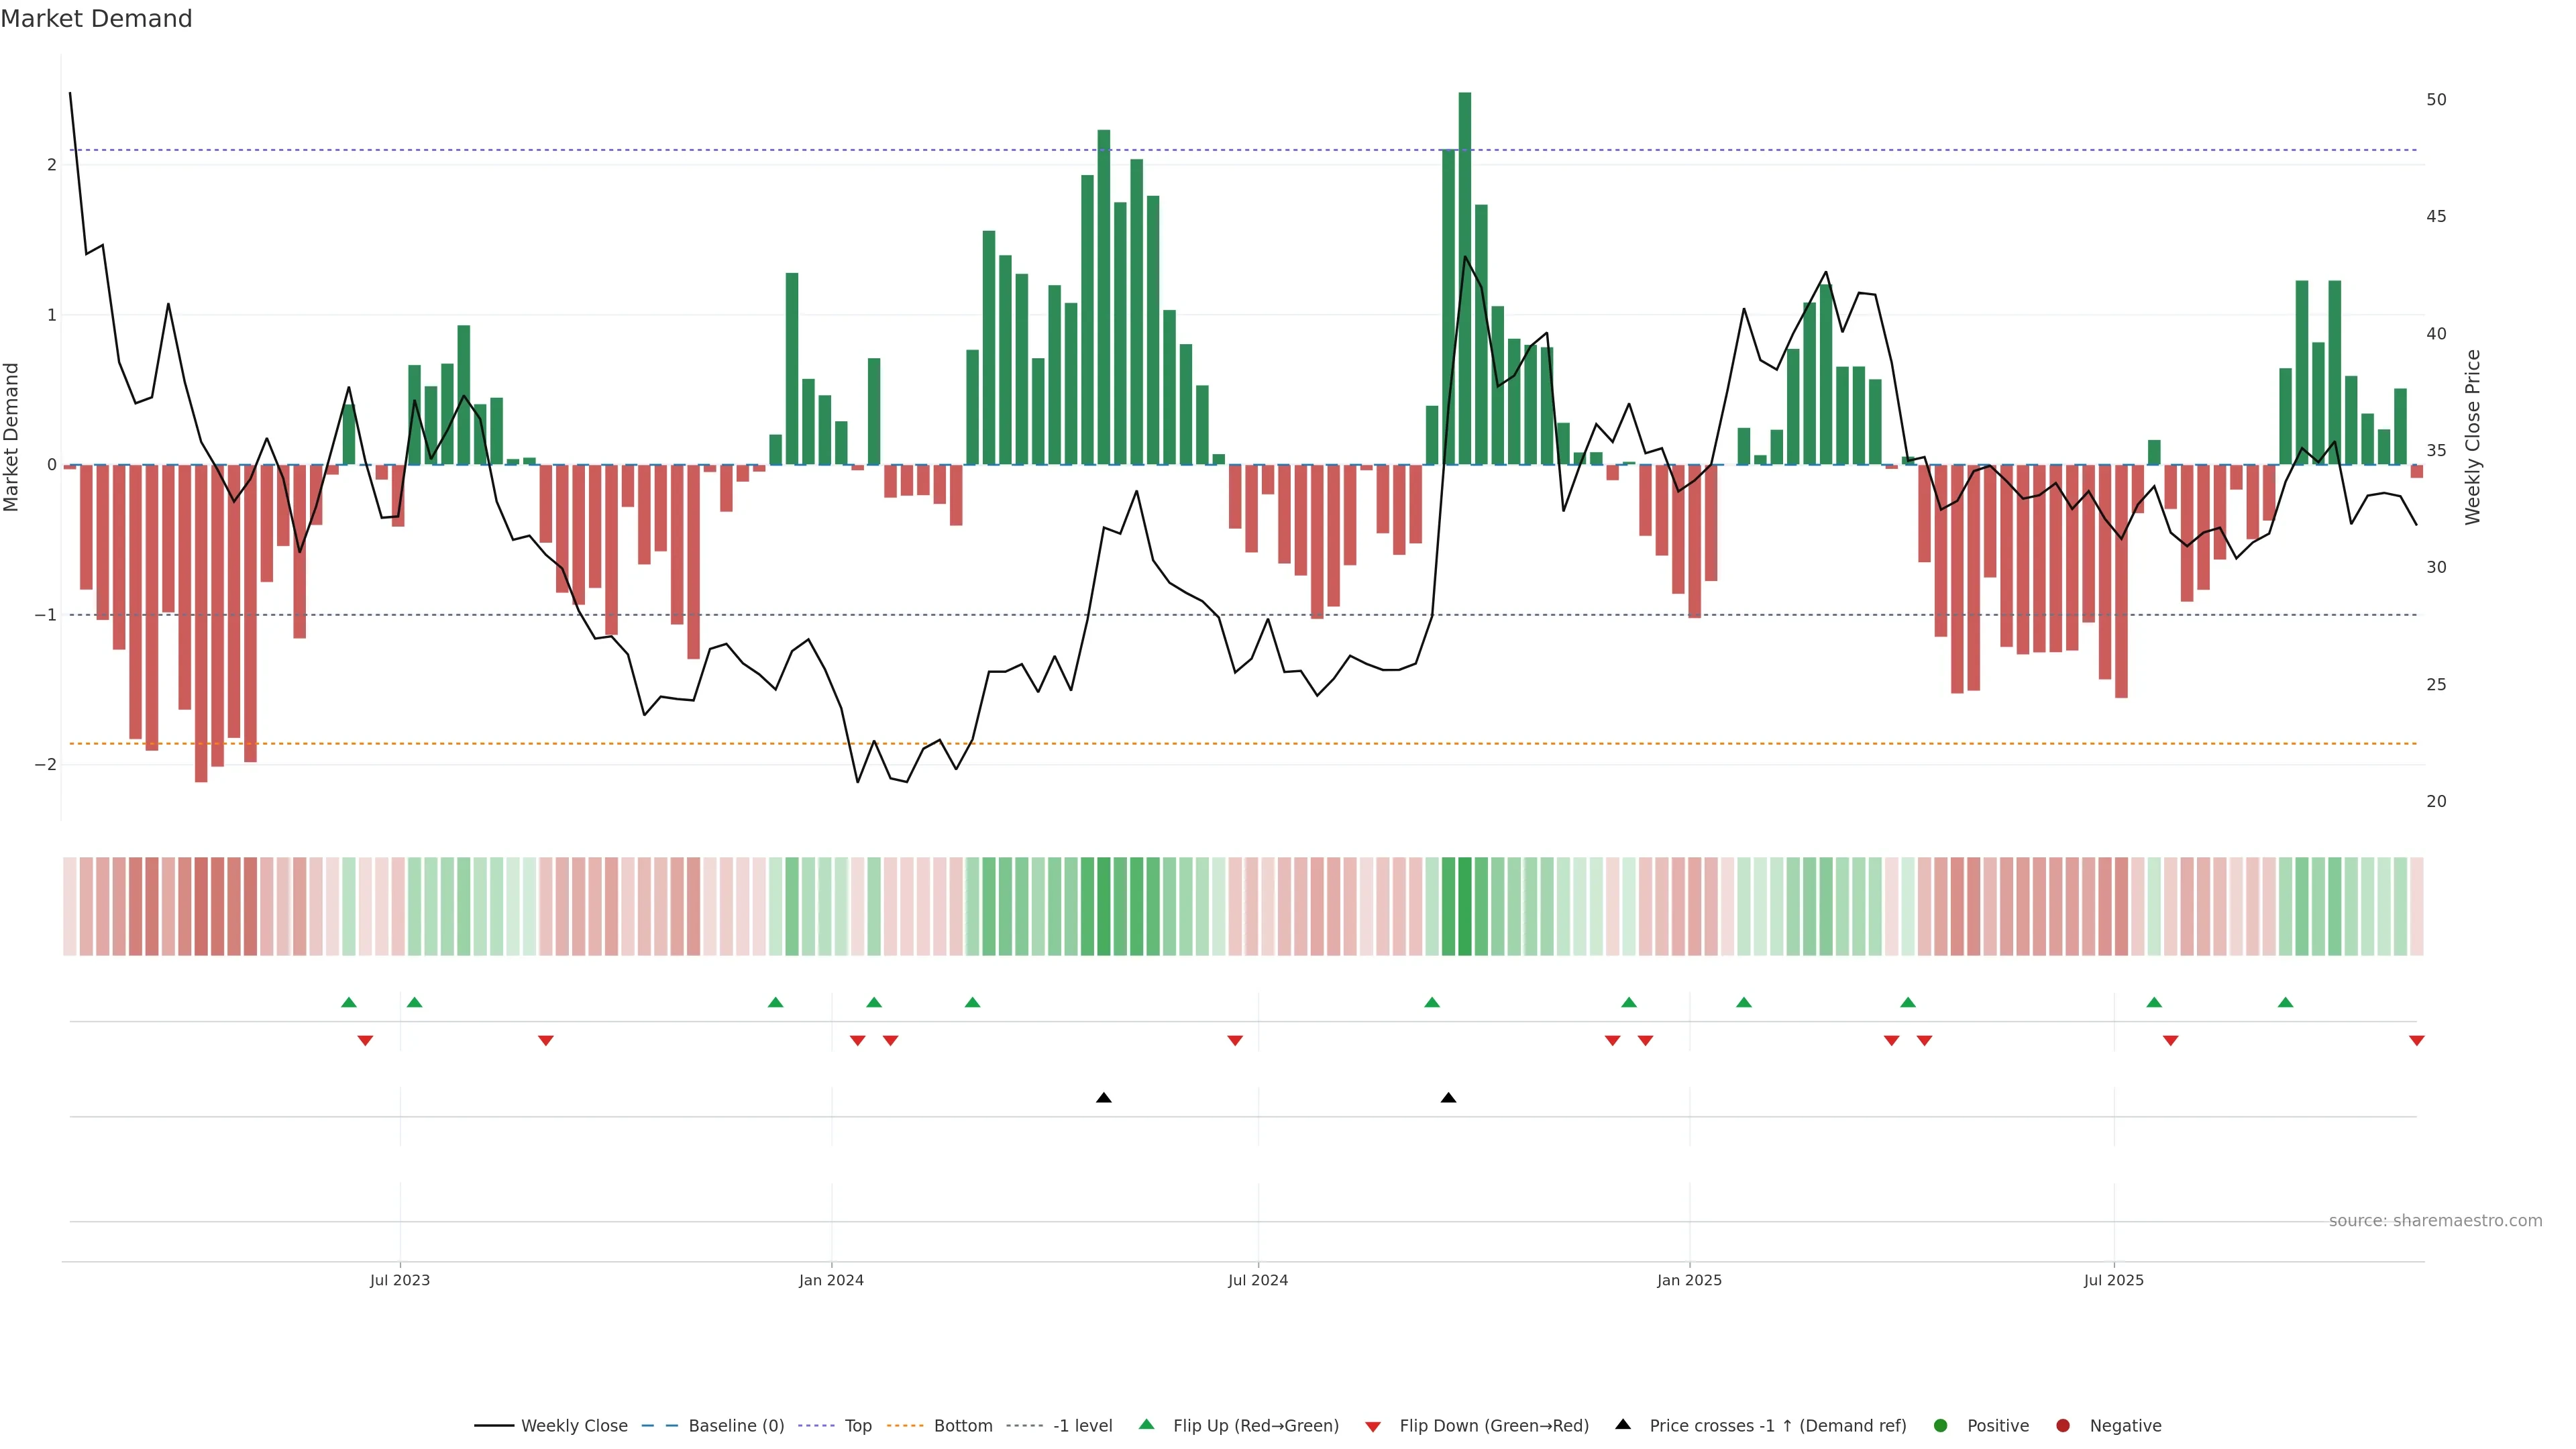Viewport: 2576px width, 1449px height.
Task: Click black Price crosses -1 legend triangle
Action: [x=1623, y=1425]
